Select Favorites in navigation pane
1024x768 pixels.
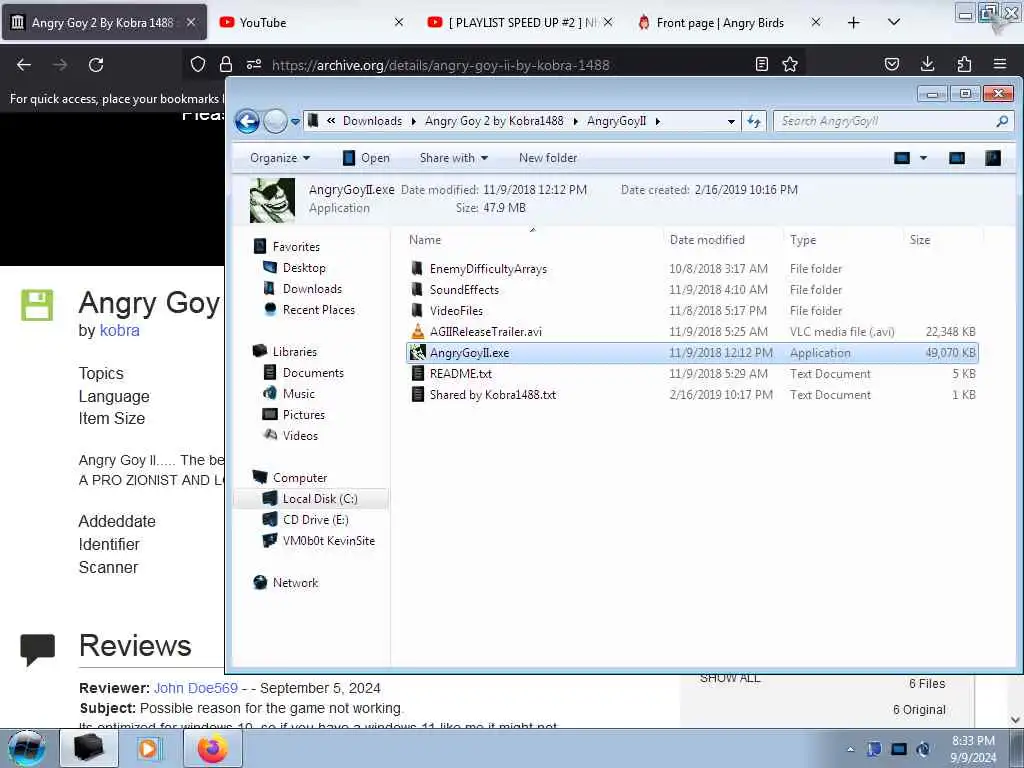(296, 247)
